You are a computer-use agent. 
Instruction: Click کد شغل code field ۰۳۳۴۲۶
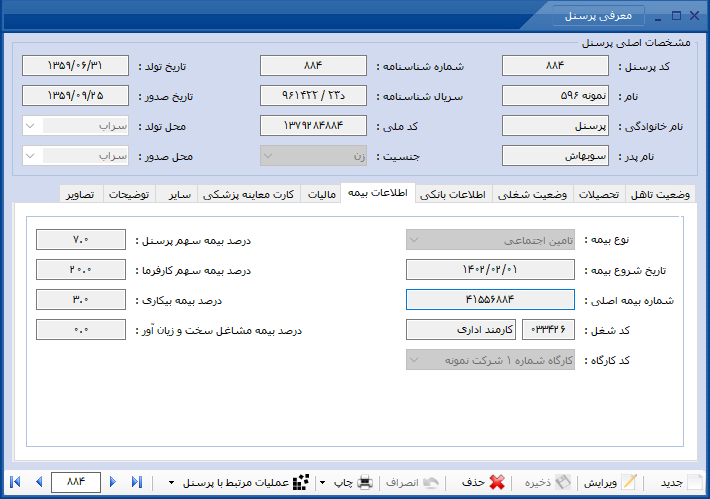[x=548, y=330]
